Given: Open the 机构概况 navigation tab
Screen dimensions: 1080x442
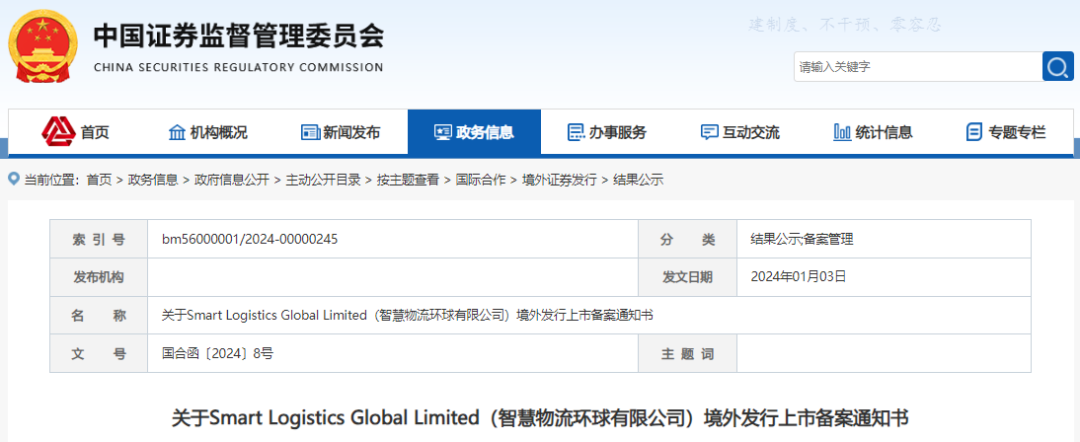Looking at the screenshot, I should tap(208, 132).
